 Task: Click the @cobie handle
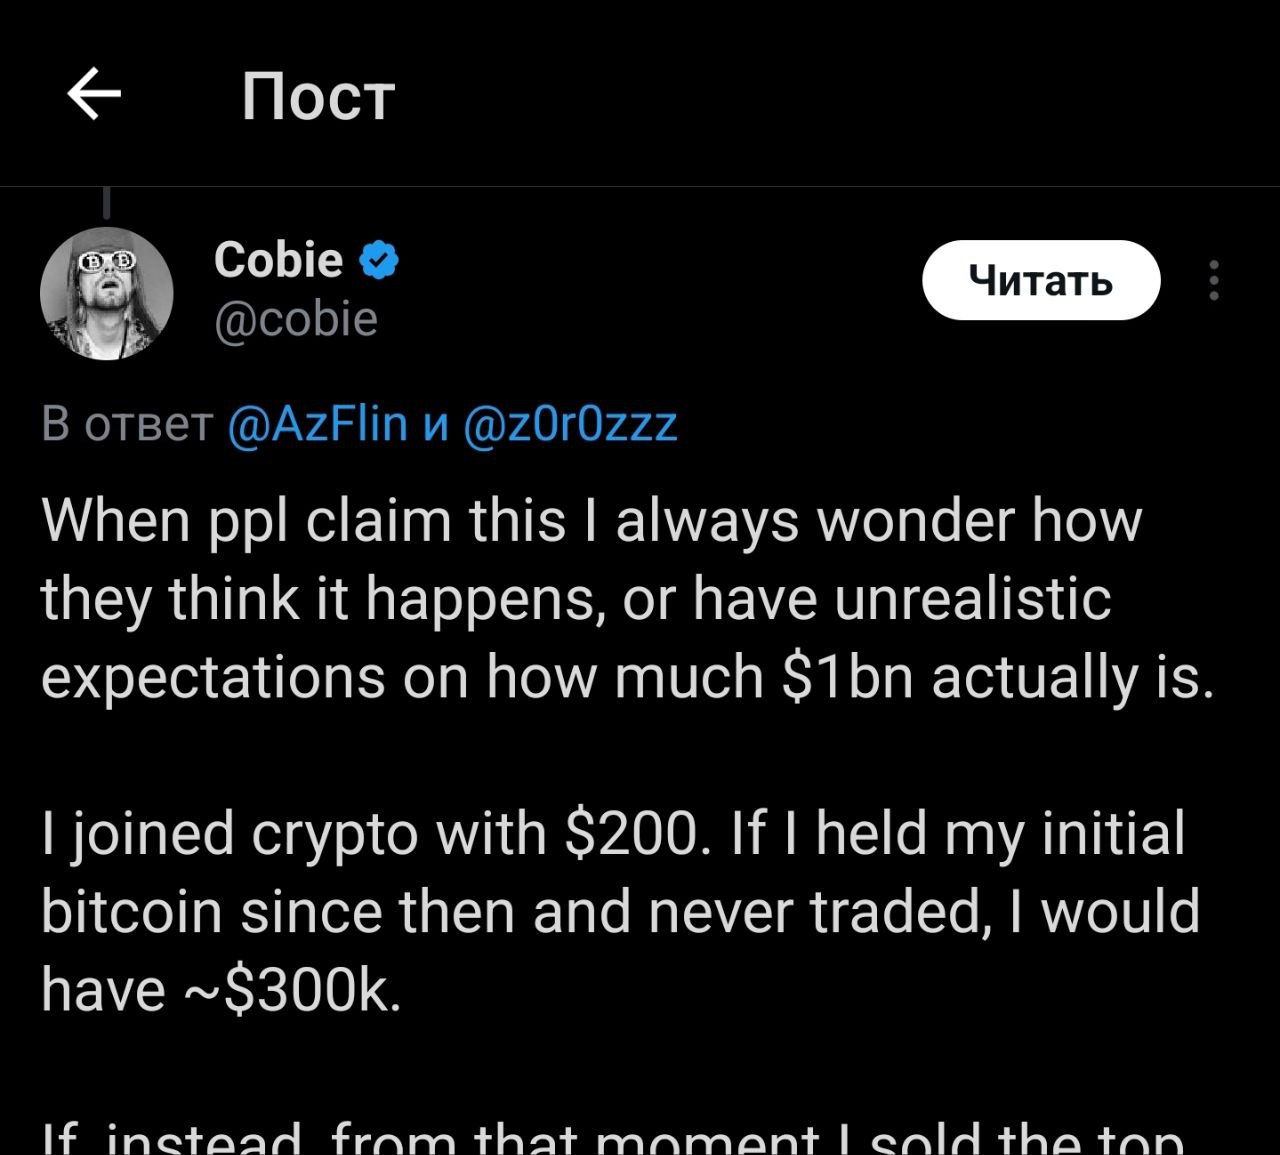[x=296, y=320]
